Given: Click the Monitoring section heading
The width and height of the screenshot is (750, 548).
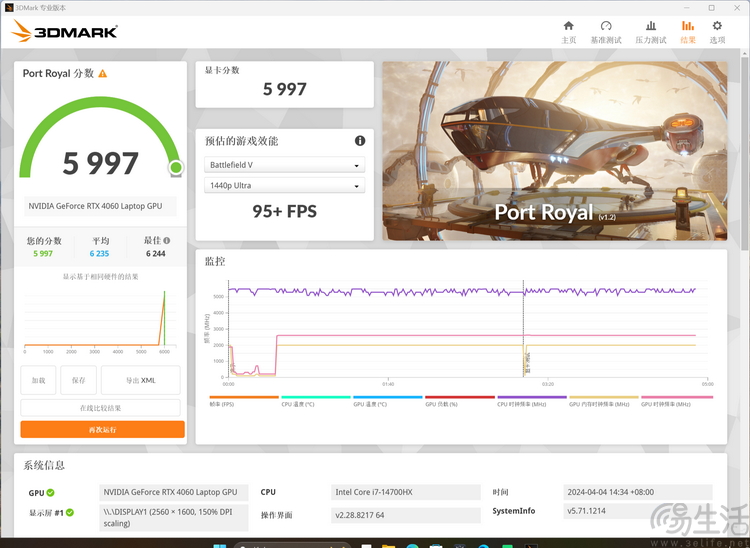Looking at the screenshot, I should (x=215, y=261).
